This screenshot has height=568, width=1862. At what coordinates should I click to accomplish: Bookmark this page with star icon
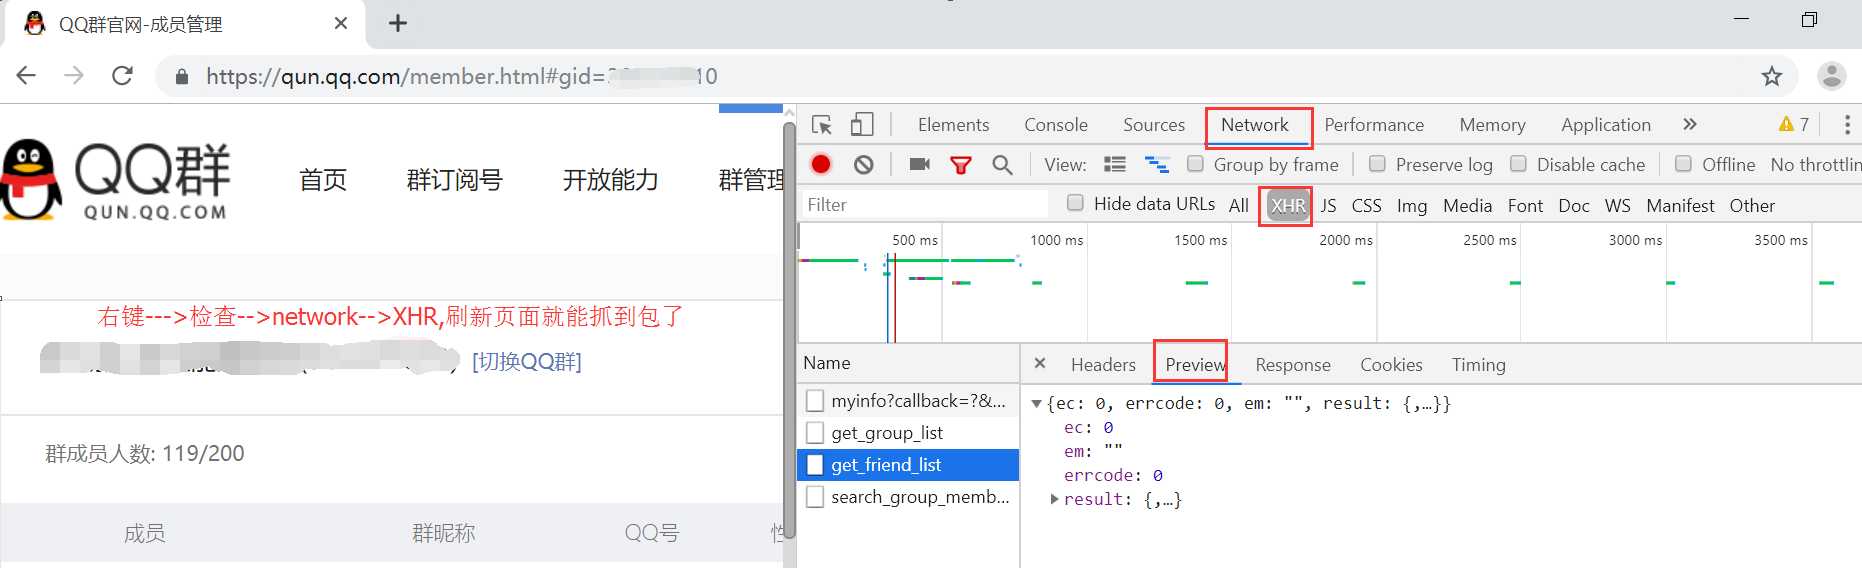pos(1772,76)
